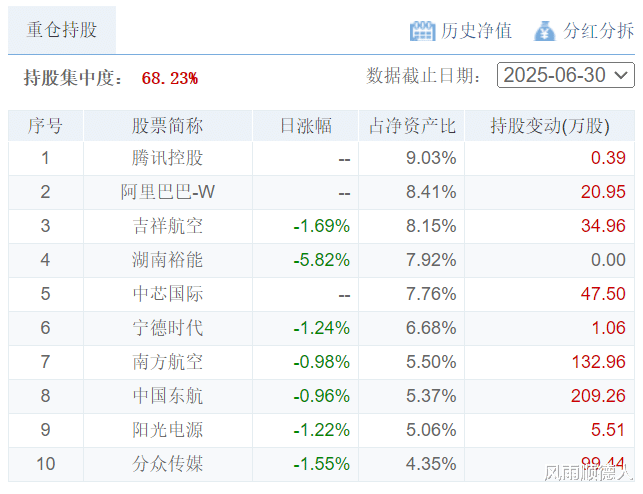Click the -5.82% daily change value
This screenshot has width=643, height=494.
pyautogui.click(x=322, y=260)
